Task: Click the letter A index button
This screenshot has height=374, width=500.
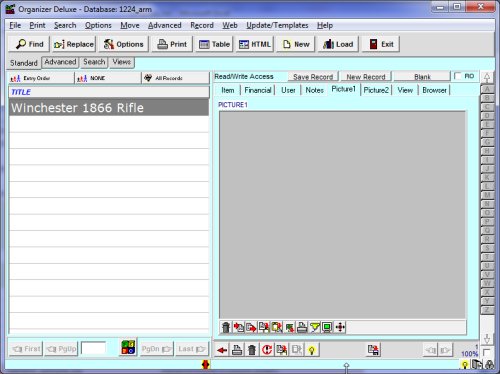Action: click(487, 89)
